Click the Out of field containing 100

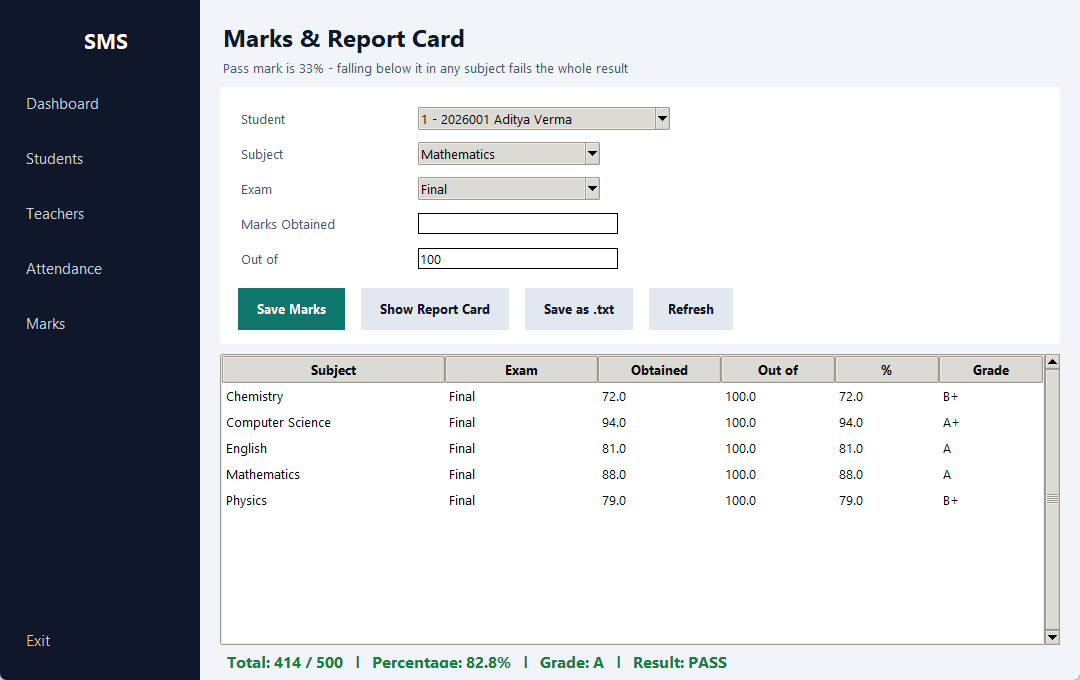517,259
